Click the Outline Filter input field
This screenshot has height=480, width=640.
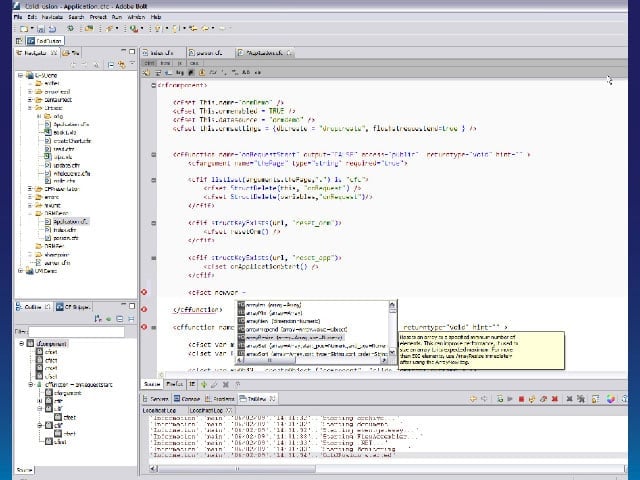pyautogui.click(x=76, y=332)
